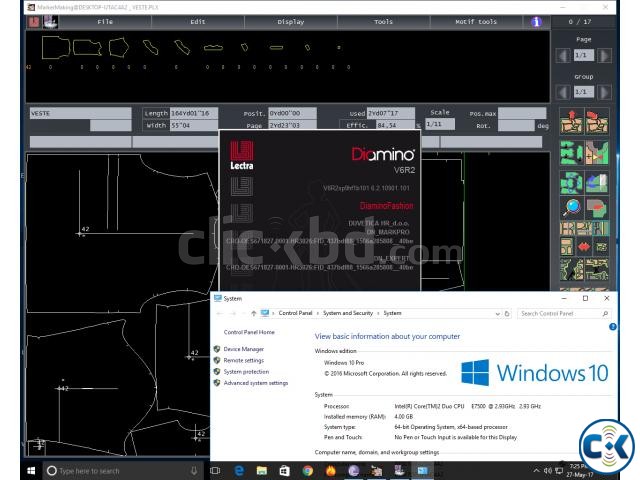
Task: Launch Microsoft Edge from the taskbar
Action: 239,471
